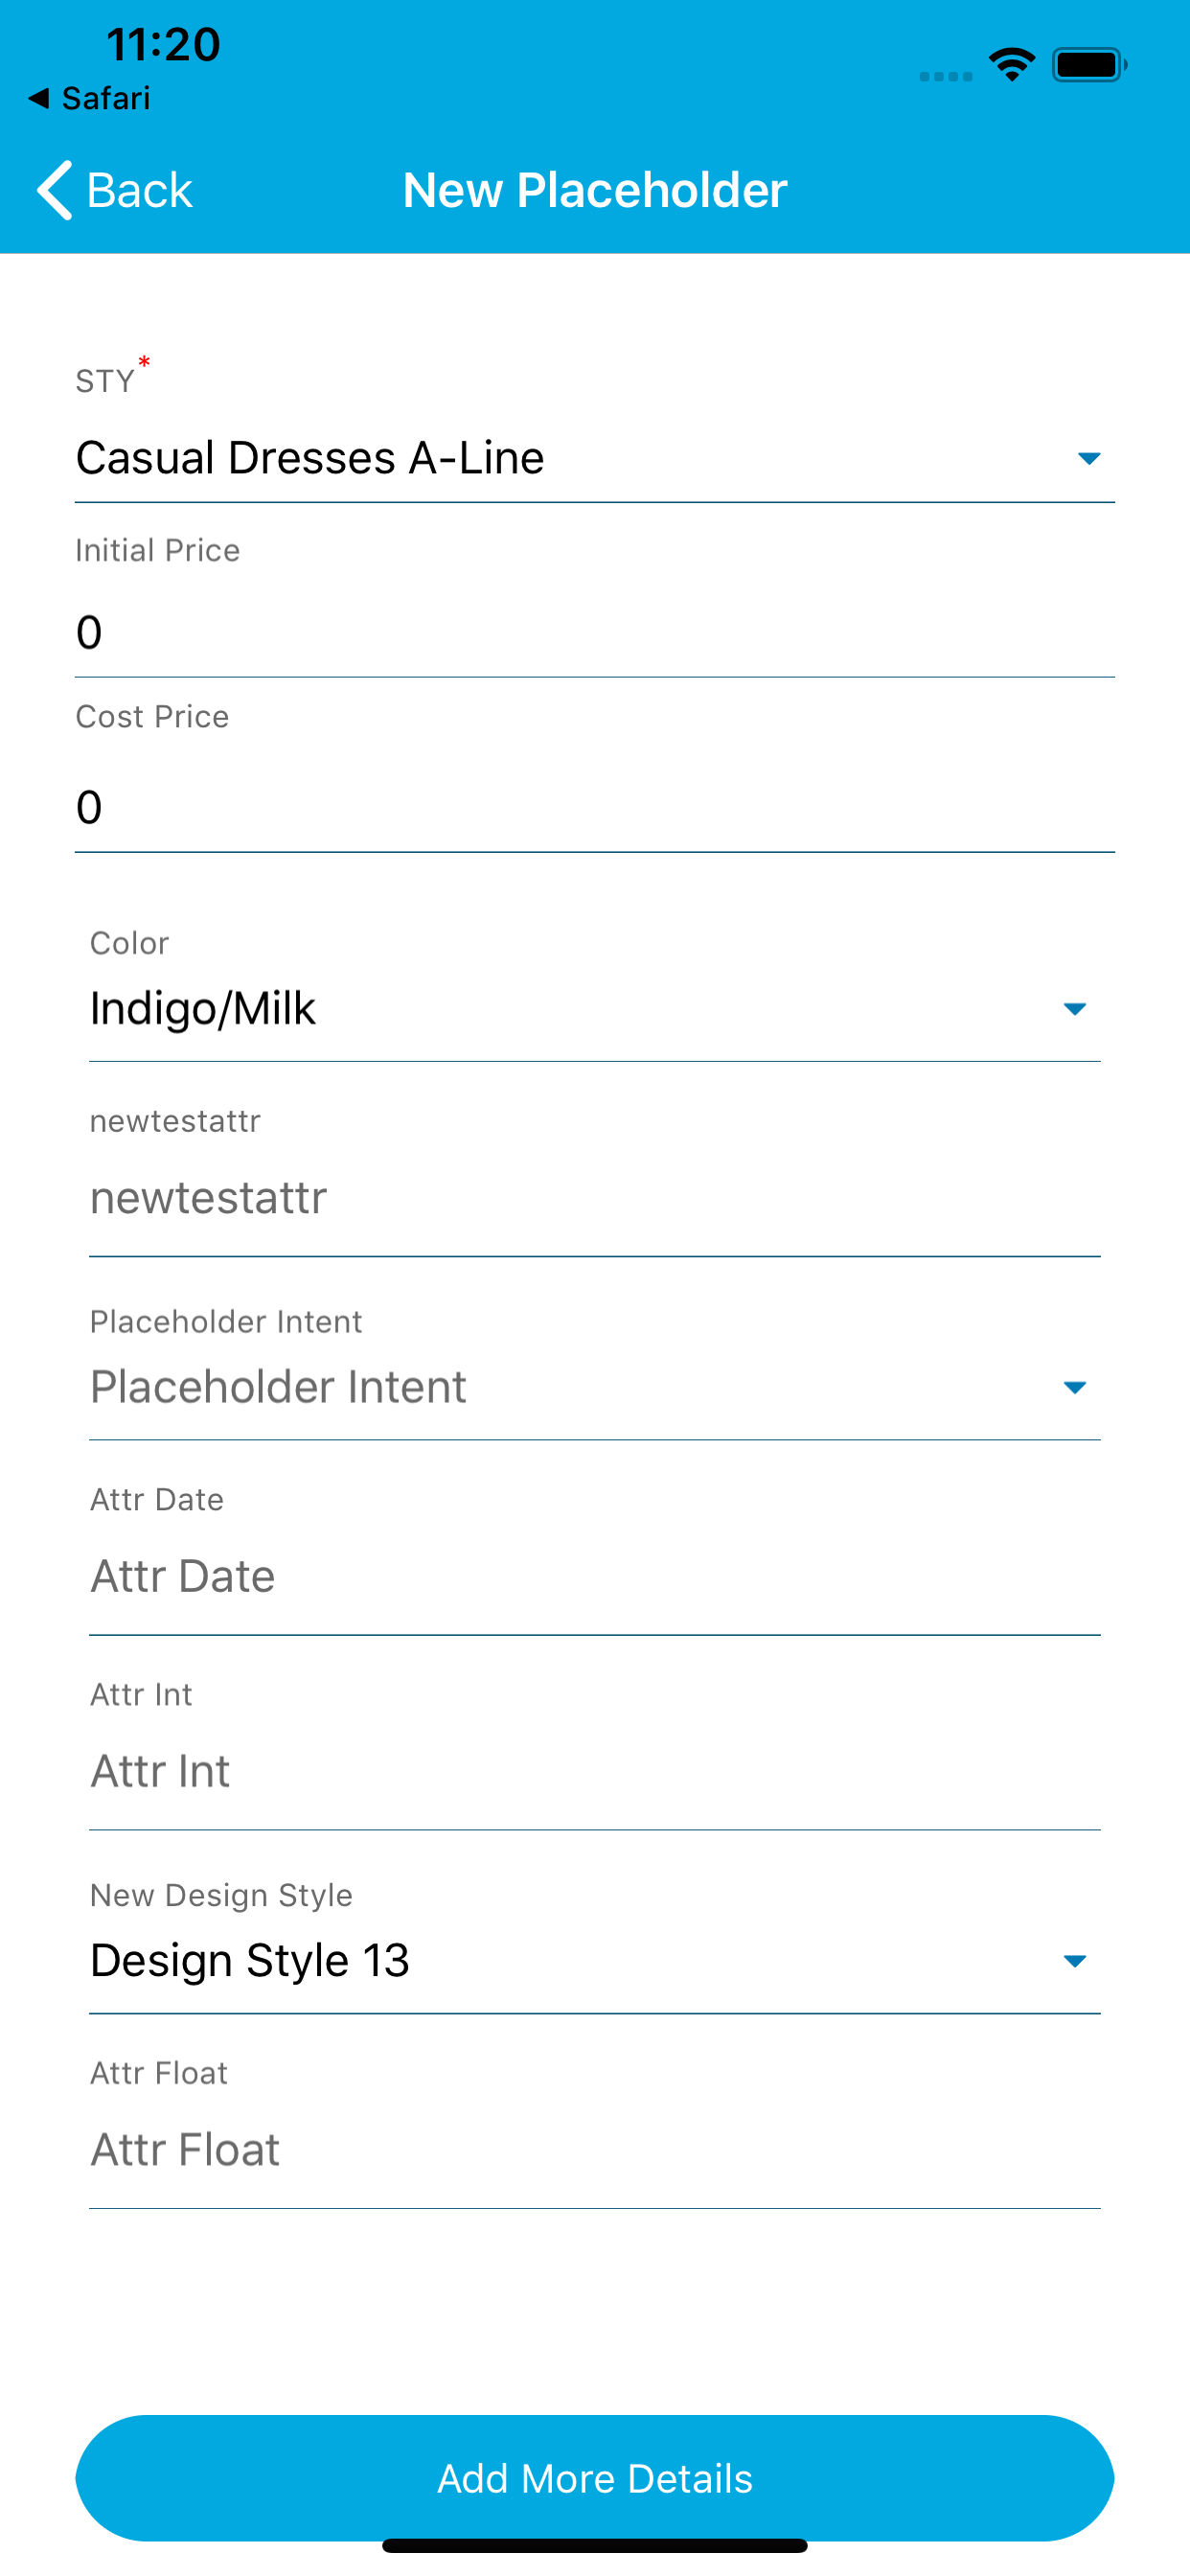Image resolution: width=1190 pixels, height=2576 pixels.
Task: Click the Attr Int input field
Action: [594, 1771]
